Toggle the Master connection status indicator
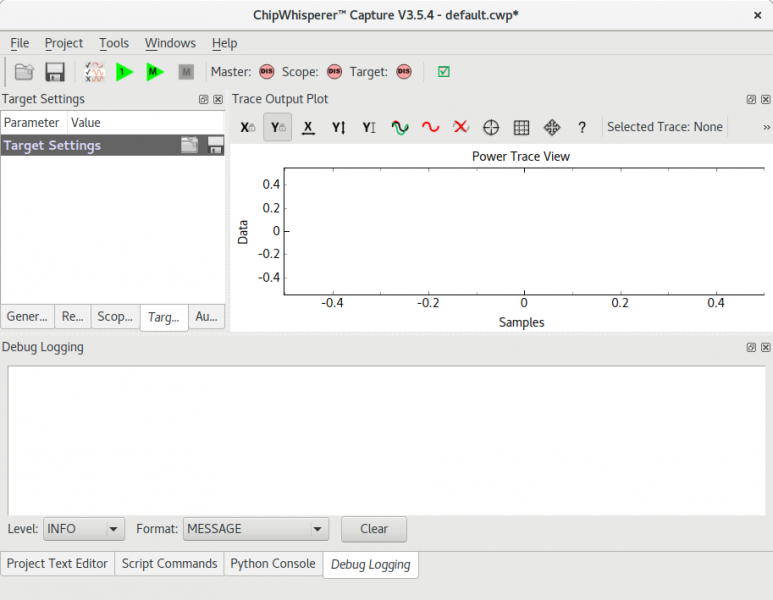 tap(267, 72)
